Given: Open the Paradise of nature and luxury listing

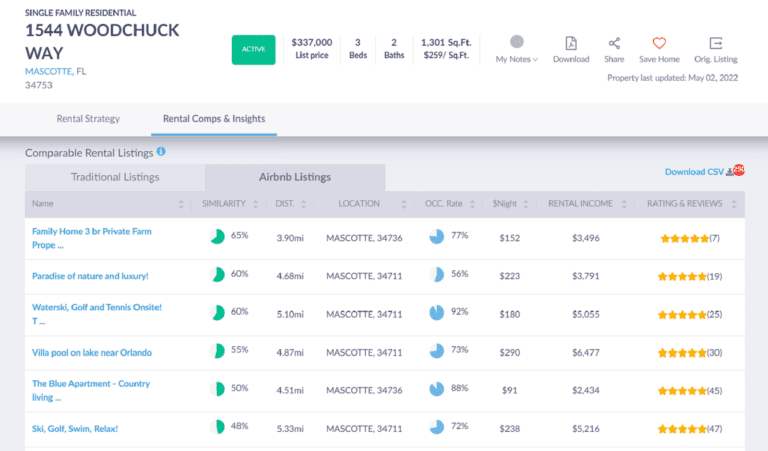Looking at the screenshot, I should (x=90, y=275).
